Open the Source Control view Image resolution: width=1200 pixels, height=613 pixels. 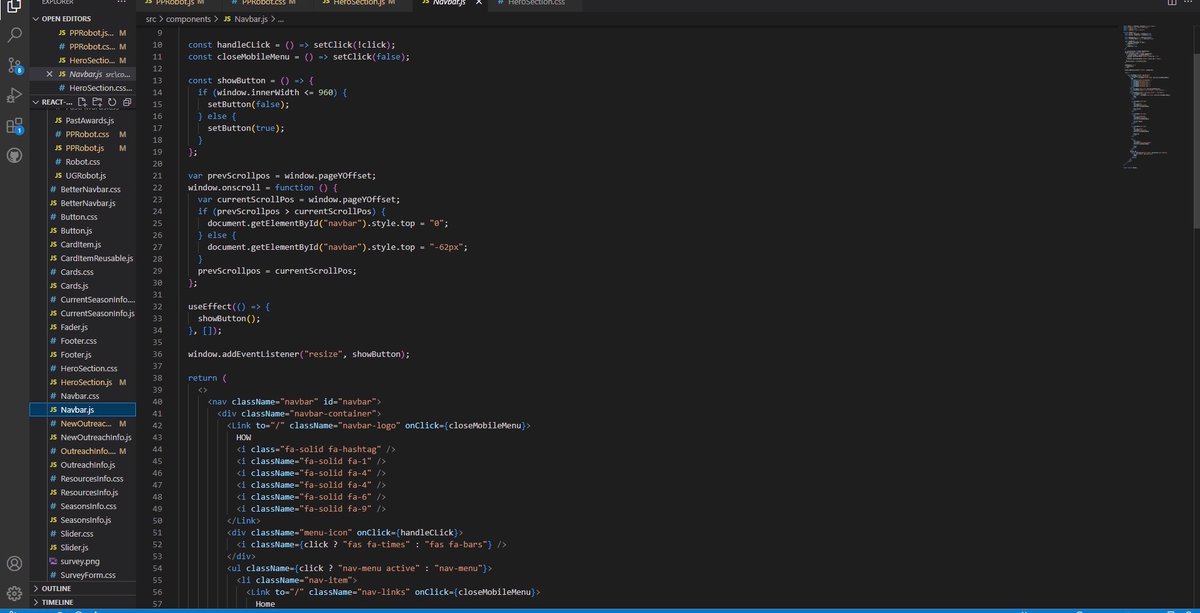coord(14,65)
